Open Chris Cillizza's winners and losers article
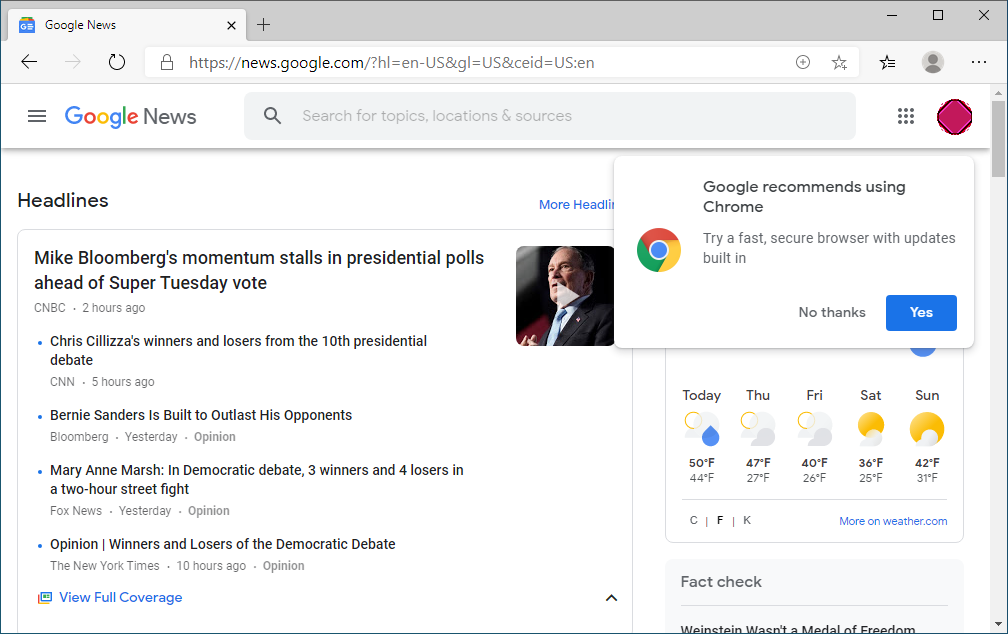1008x634 pixels. click(238, 350)
